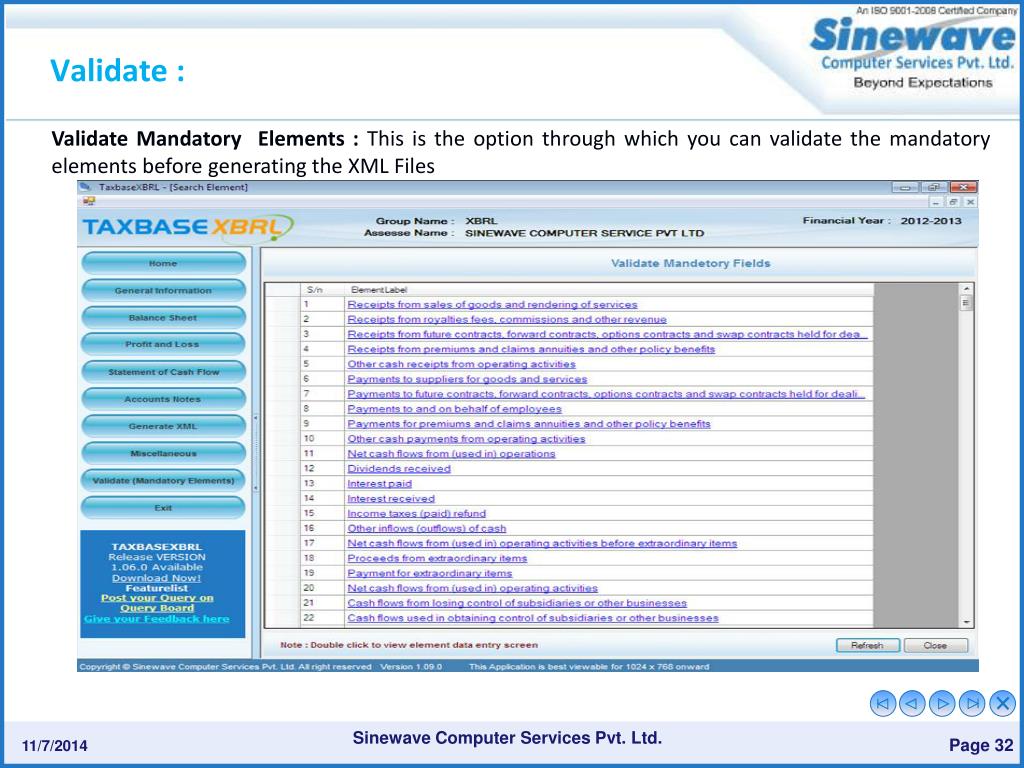Screen dimensions: 1024x768
Task: Click next slide arrow icon
Action: [x=942, y=703]
